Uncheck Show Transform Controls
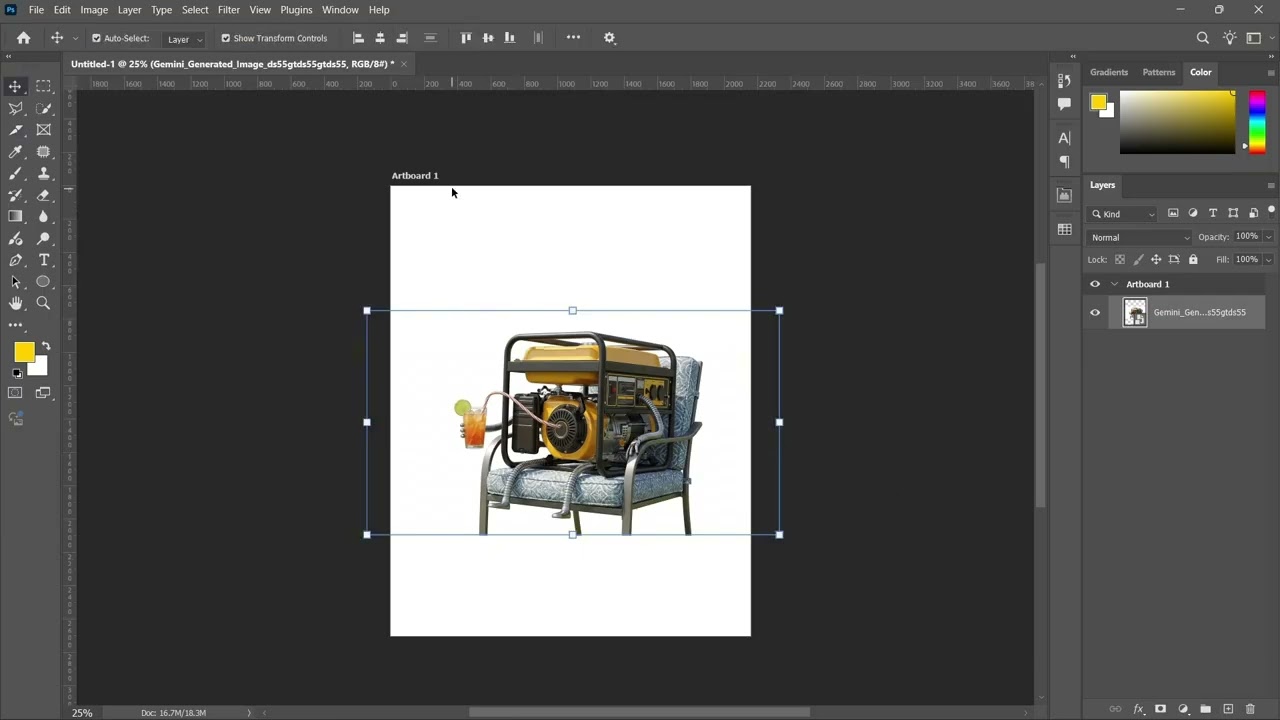1280x720 pixels. point(225,38)
